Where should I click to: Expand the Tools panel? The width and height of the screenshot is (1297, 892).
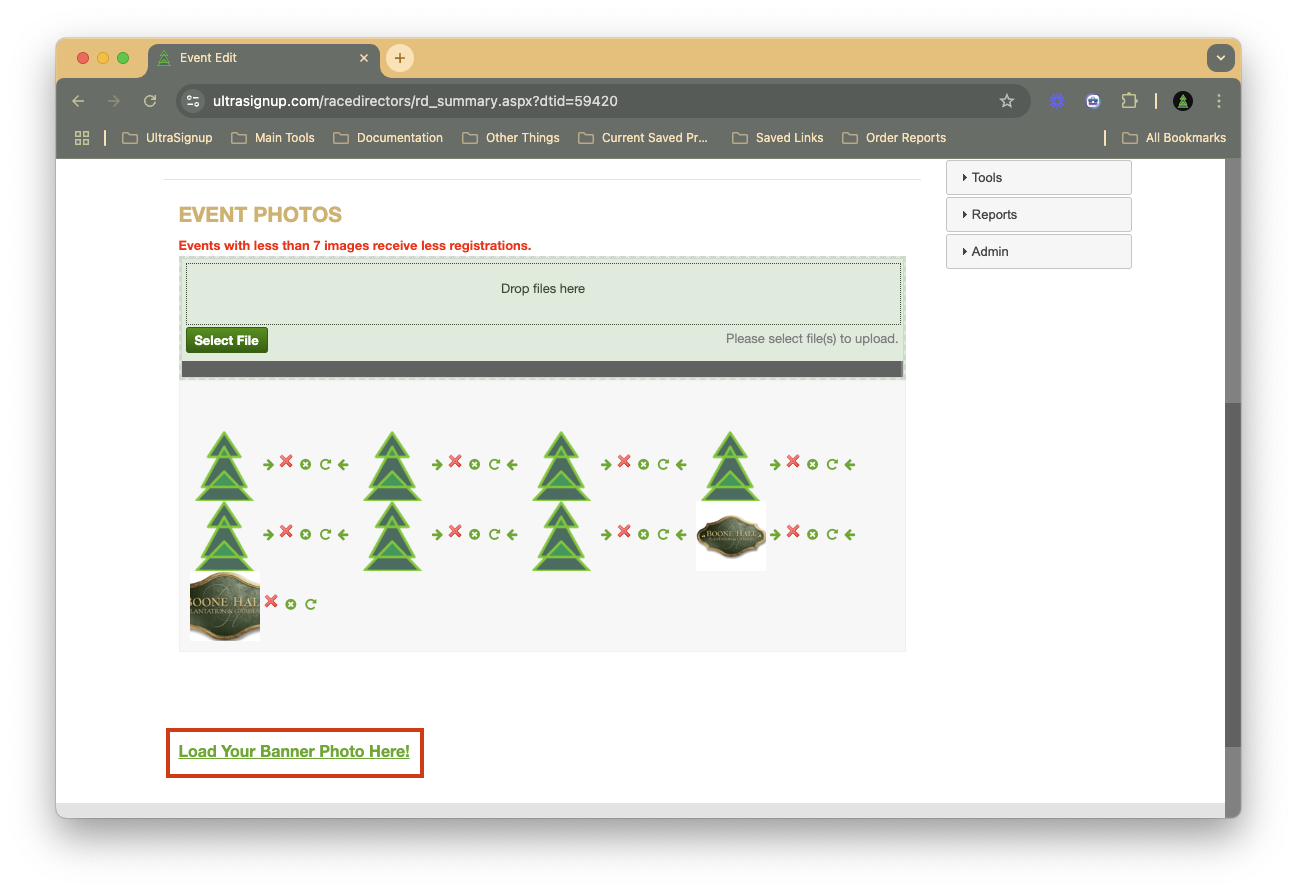1038,178
